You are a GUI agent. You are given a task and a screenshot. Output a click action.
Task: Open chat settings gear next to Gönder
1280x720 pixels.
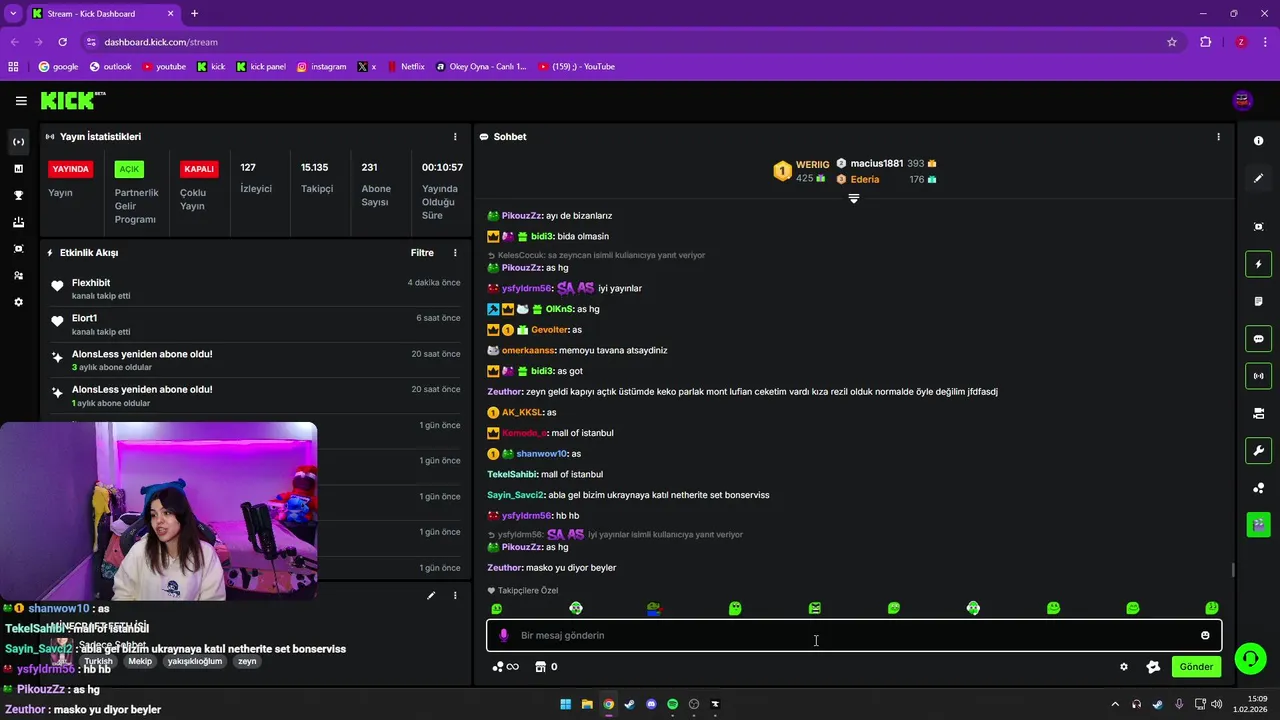[1124, 667]
